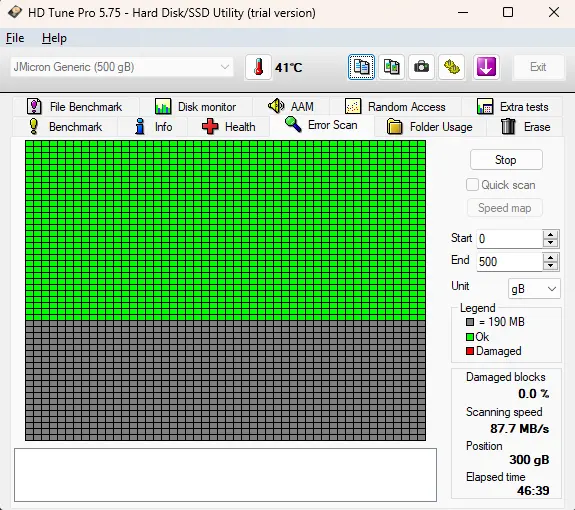The image size is (575, 510).
Task: Click the empty log text box below grid
Action: tap(226, 475)
